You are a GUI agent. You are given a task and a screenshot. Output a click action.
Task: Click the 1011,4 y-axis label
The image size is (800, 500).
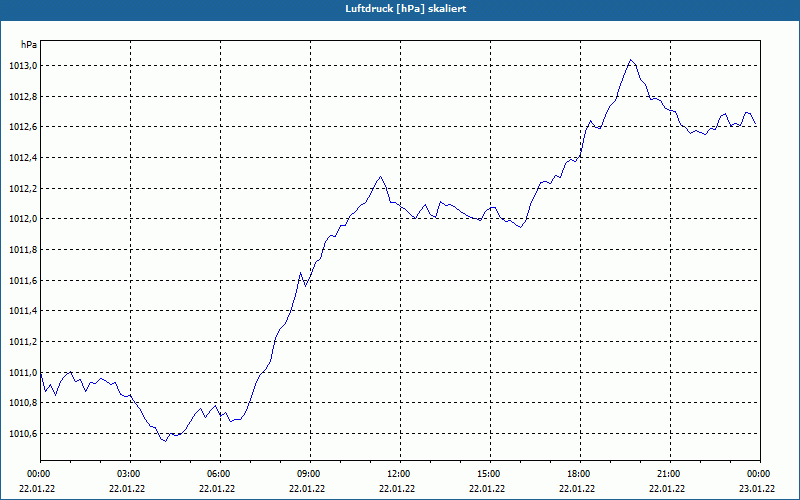pyautogui.click(x=23, y=311)
